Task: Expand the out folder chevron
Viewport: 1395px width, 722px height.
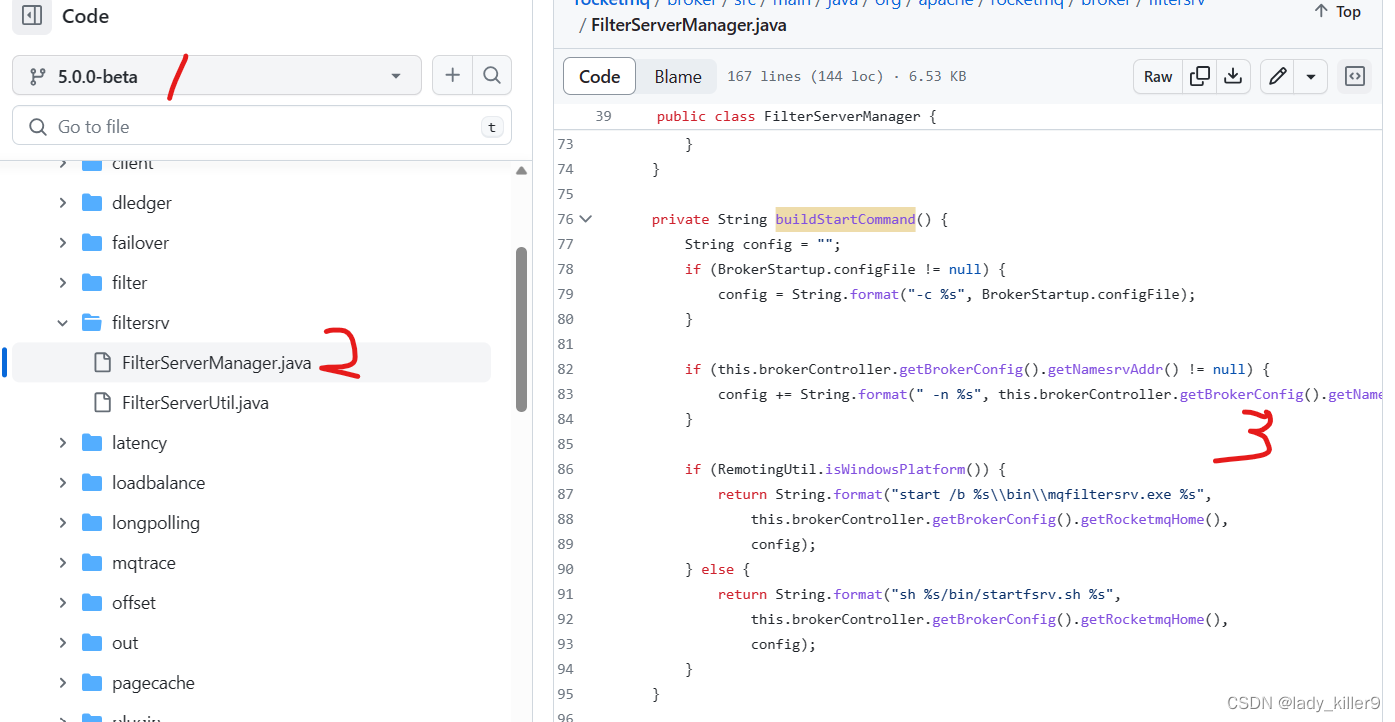Action: pos(62,643)
